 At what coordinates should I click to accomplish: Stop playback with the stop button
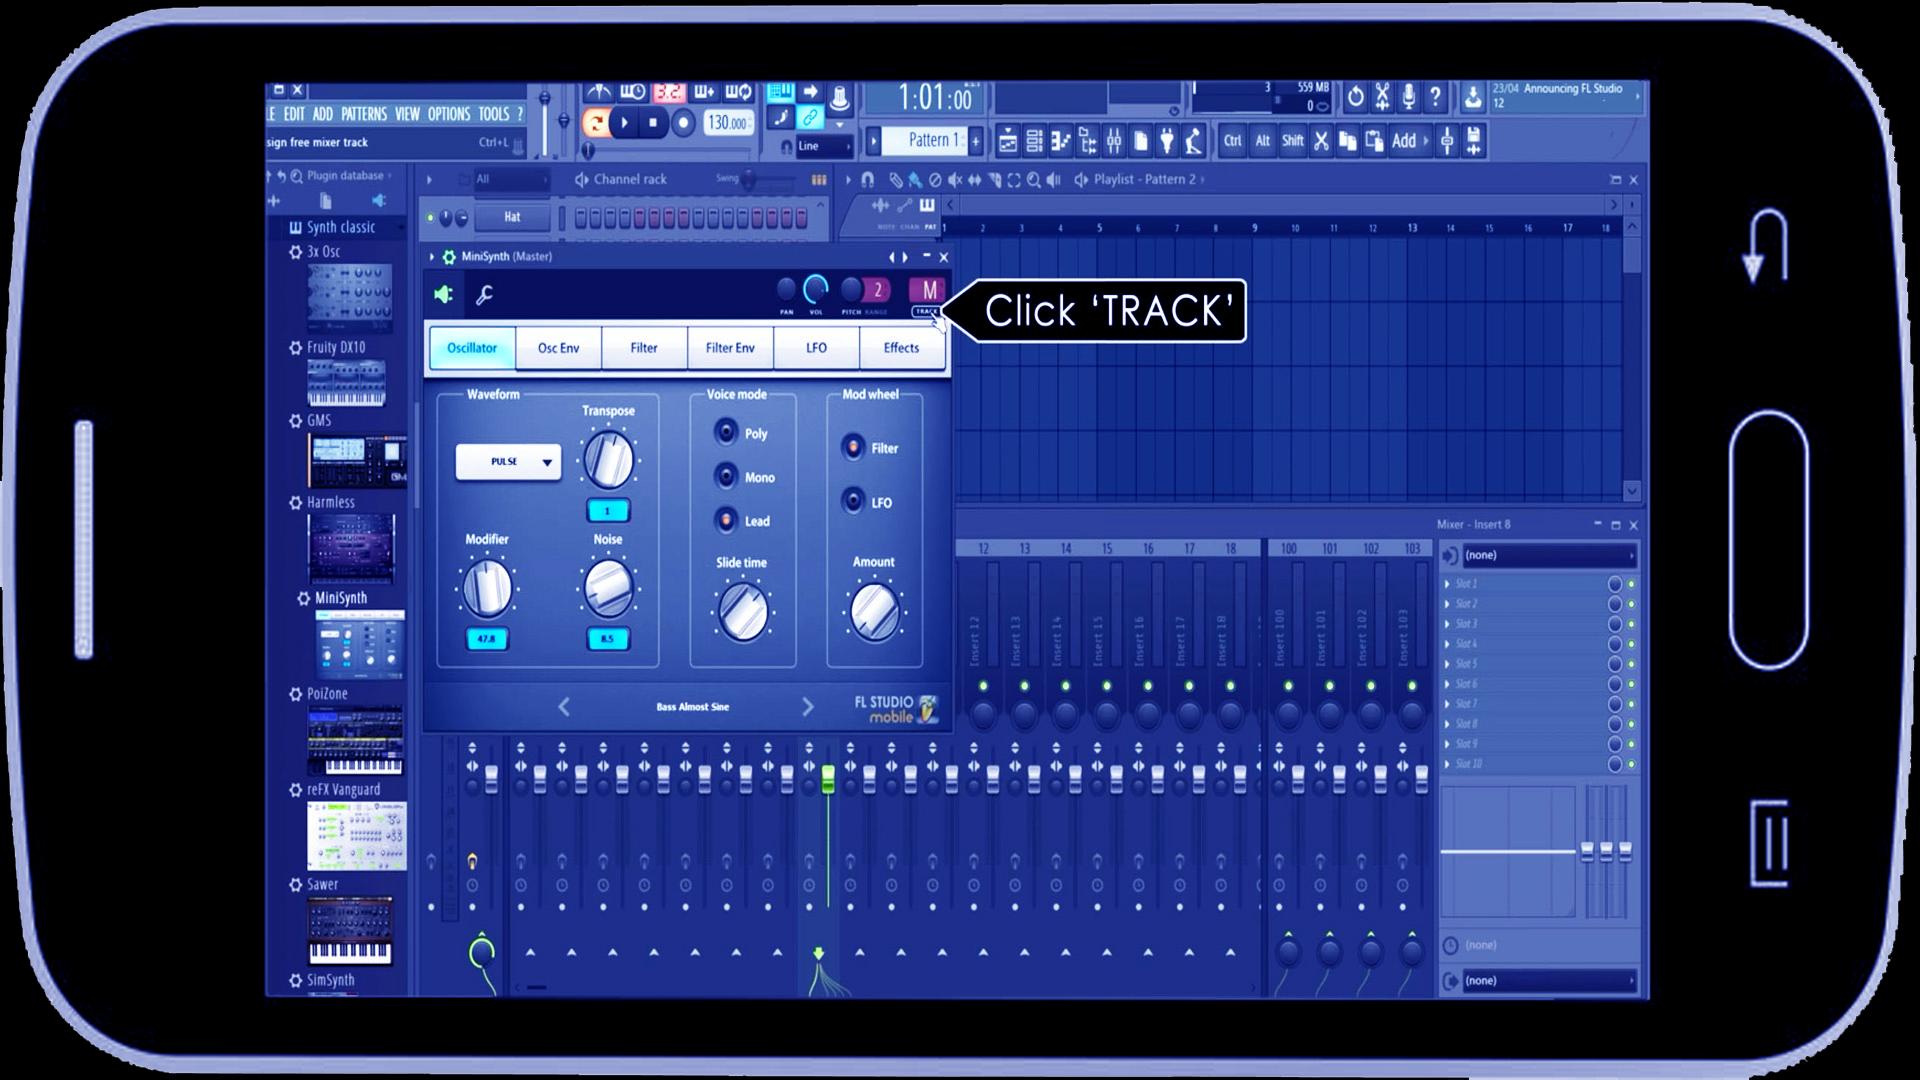(x=653, y=123)
